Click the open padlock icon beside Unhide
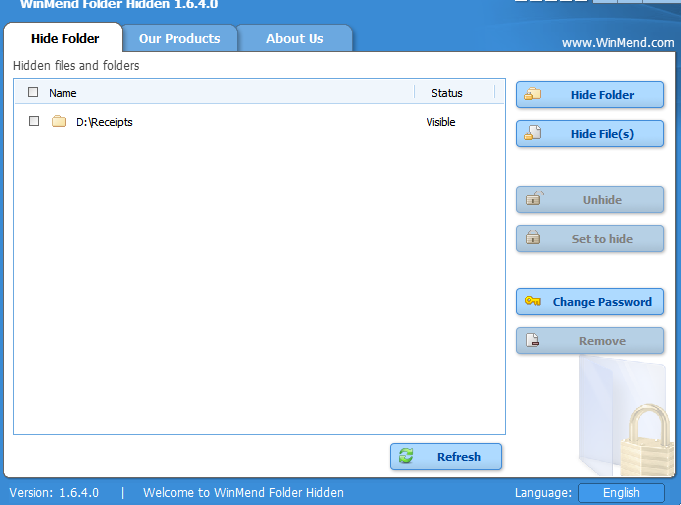This screenshot has height=505, width=681. point(534,198)
